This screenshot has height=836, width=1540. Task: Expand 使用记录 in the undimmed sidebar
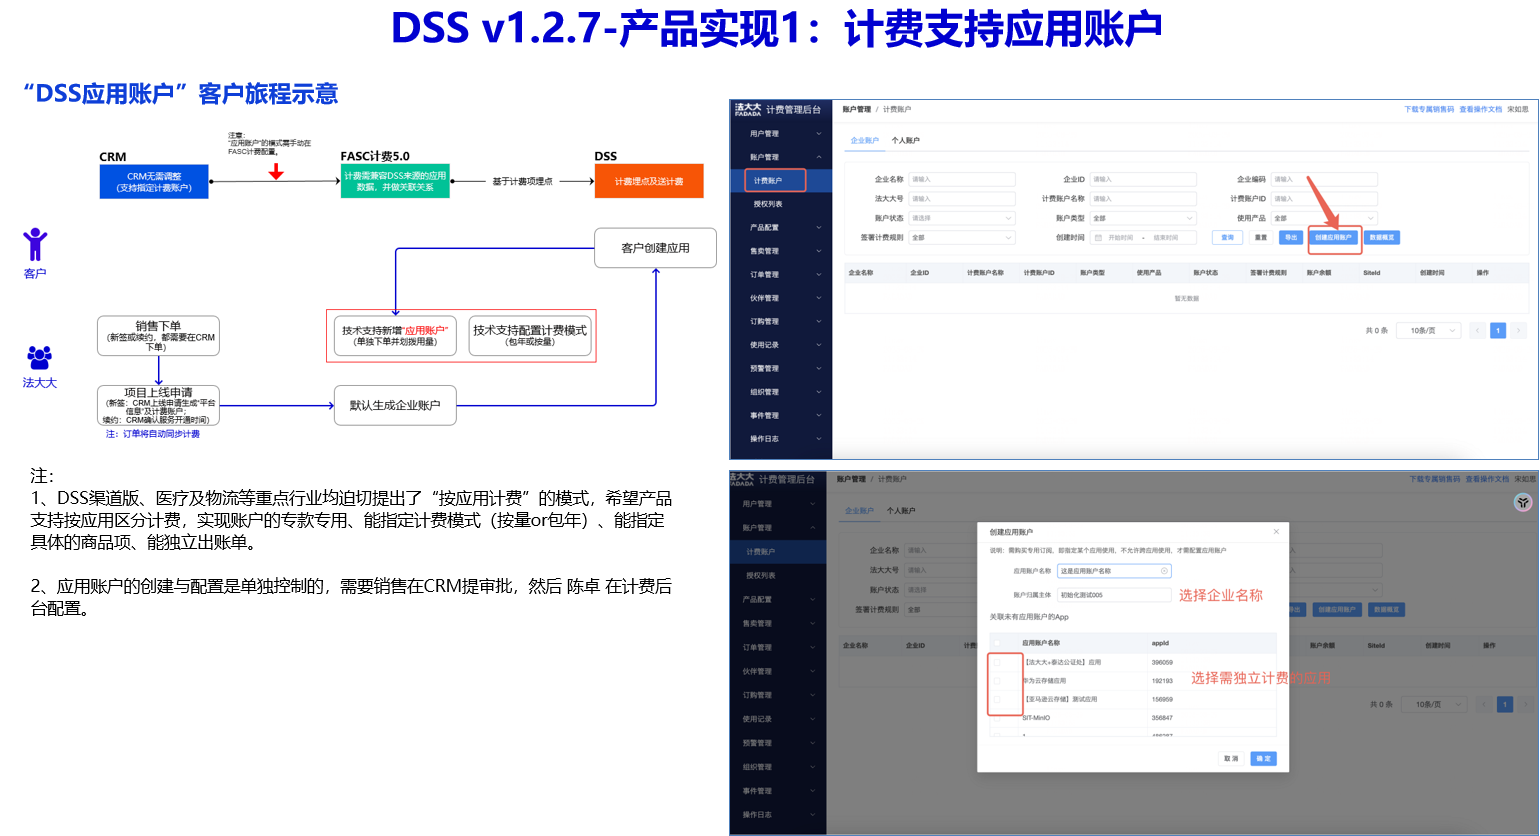782,345
